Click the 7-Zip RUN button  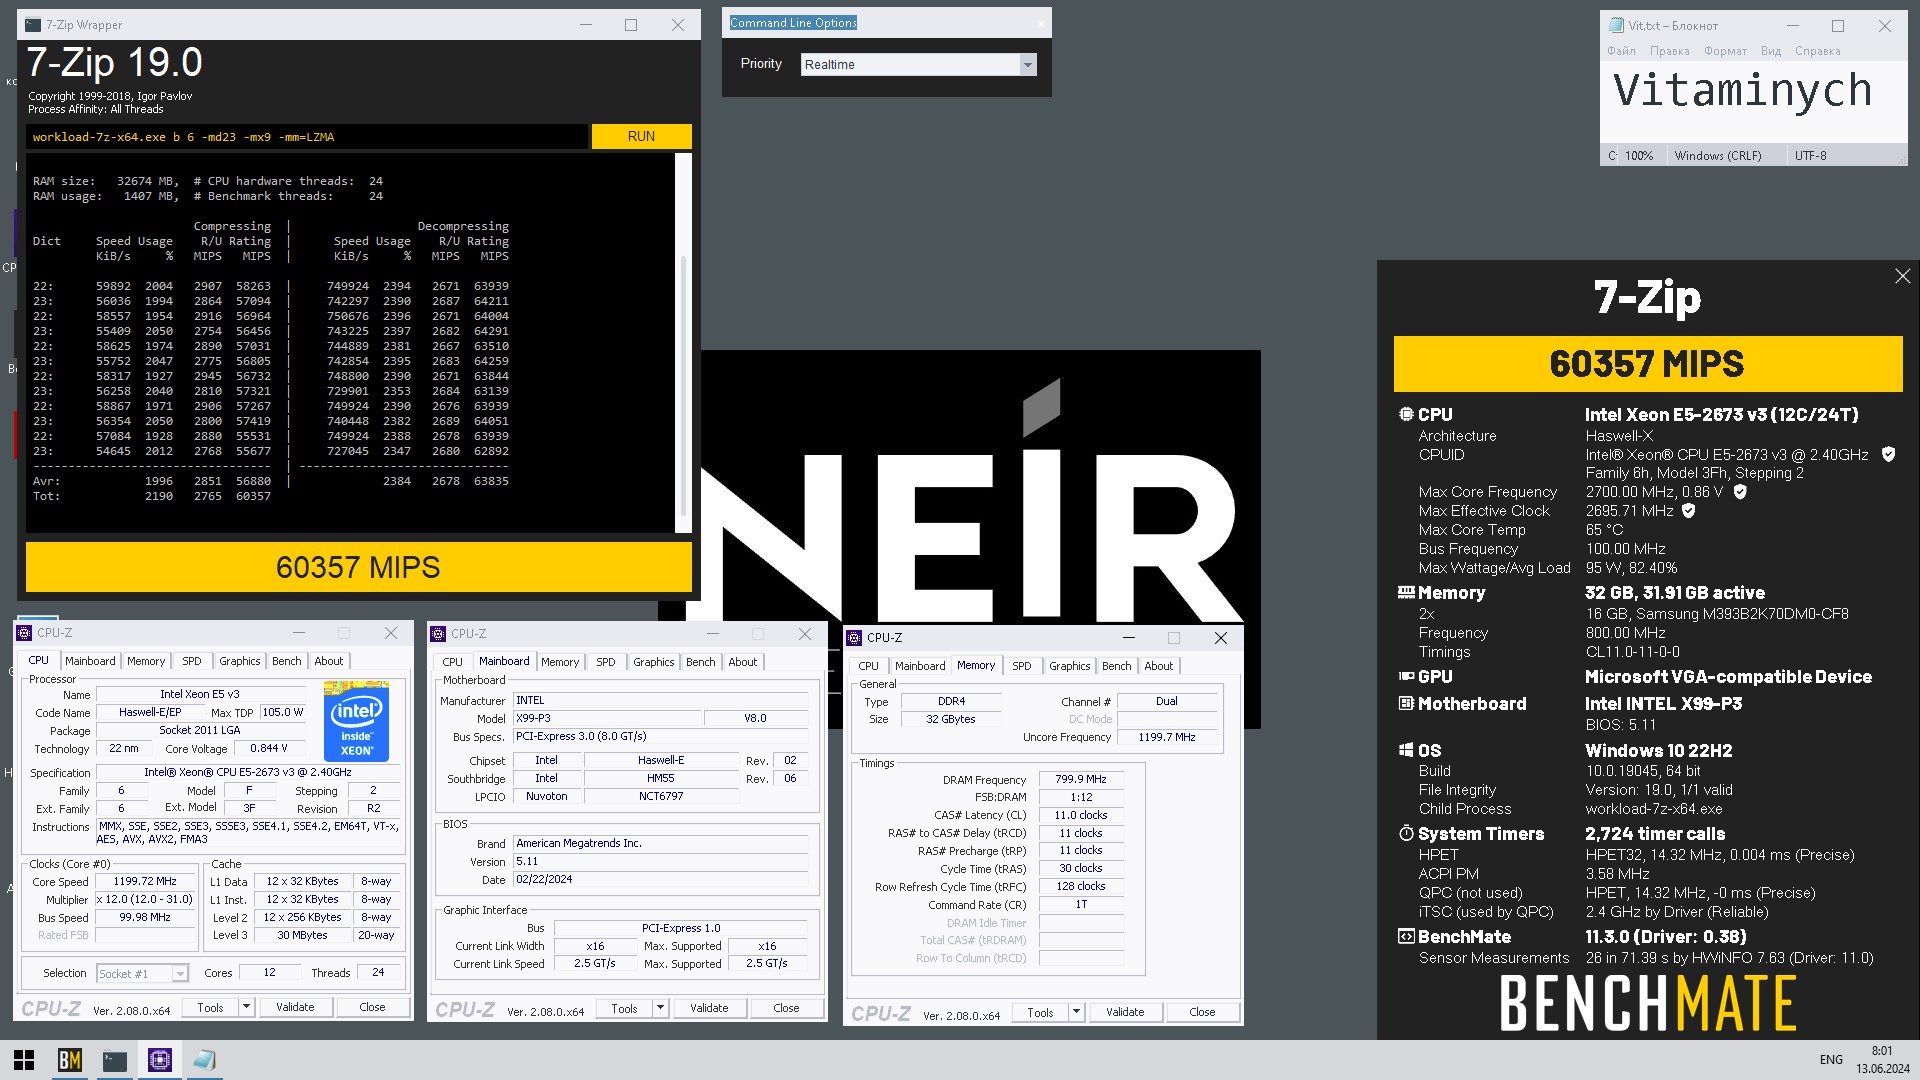641,137
